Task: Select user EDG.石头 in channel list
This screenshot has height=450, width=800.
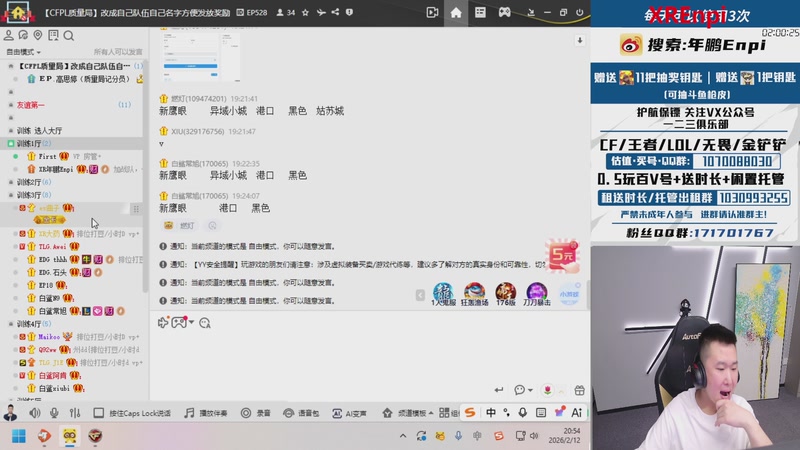Action: [x=53, y=272]
